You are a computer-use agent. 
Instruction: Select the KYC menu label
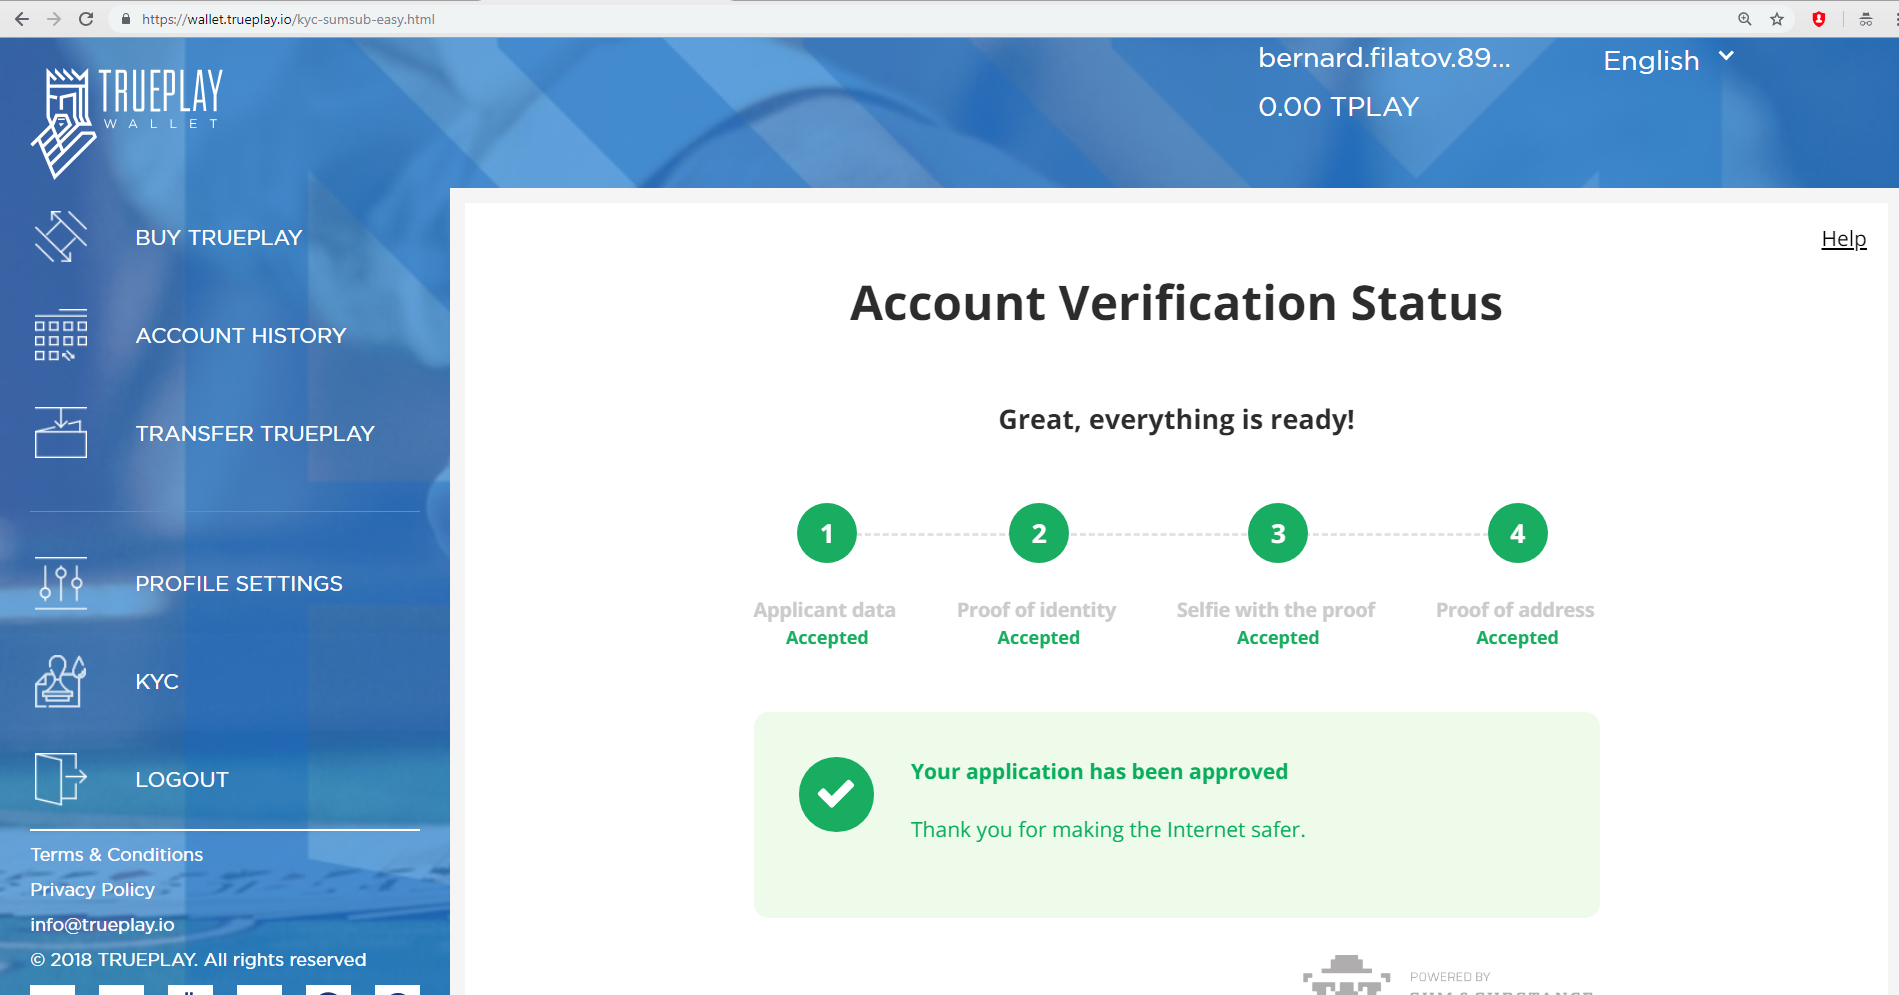pyautogui.click(x=157, y=681)
